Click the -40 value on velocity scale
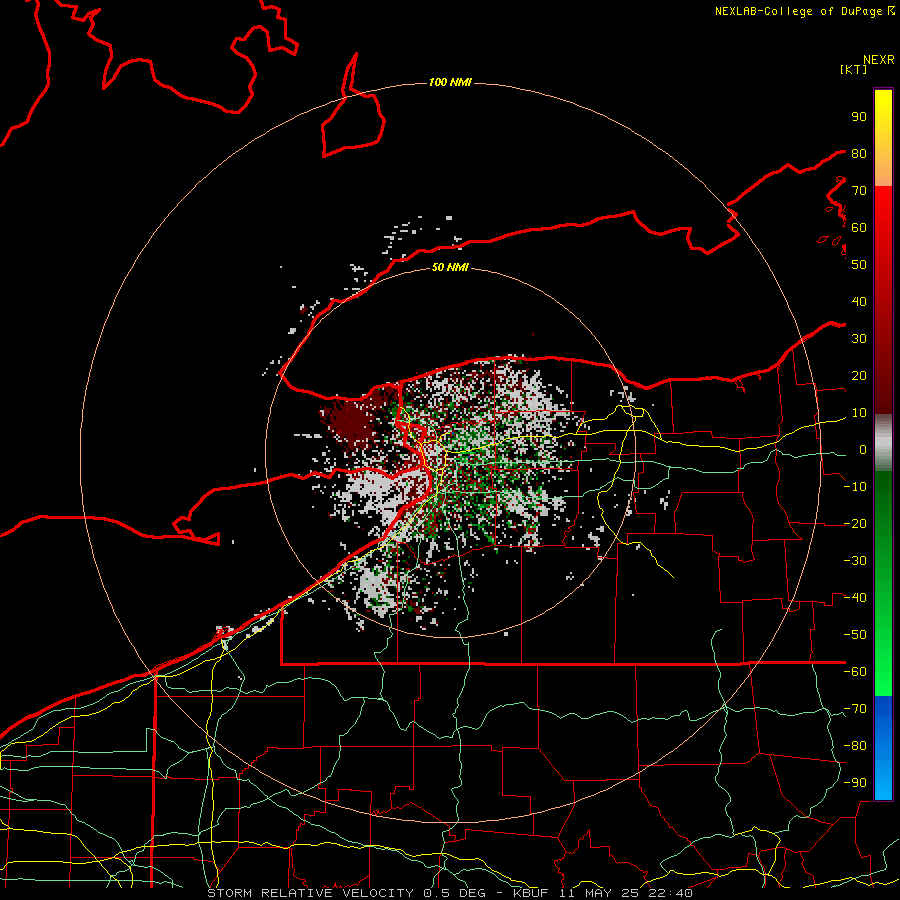 [855, 598]
